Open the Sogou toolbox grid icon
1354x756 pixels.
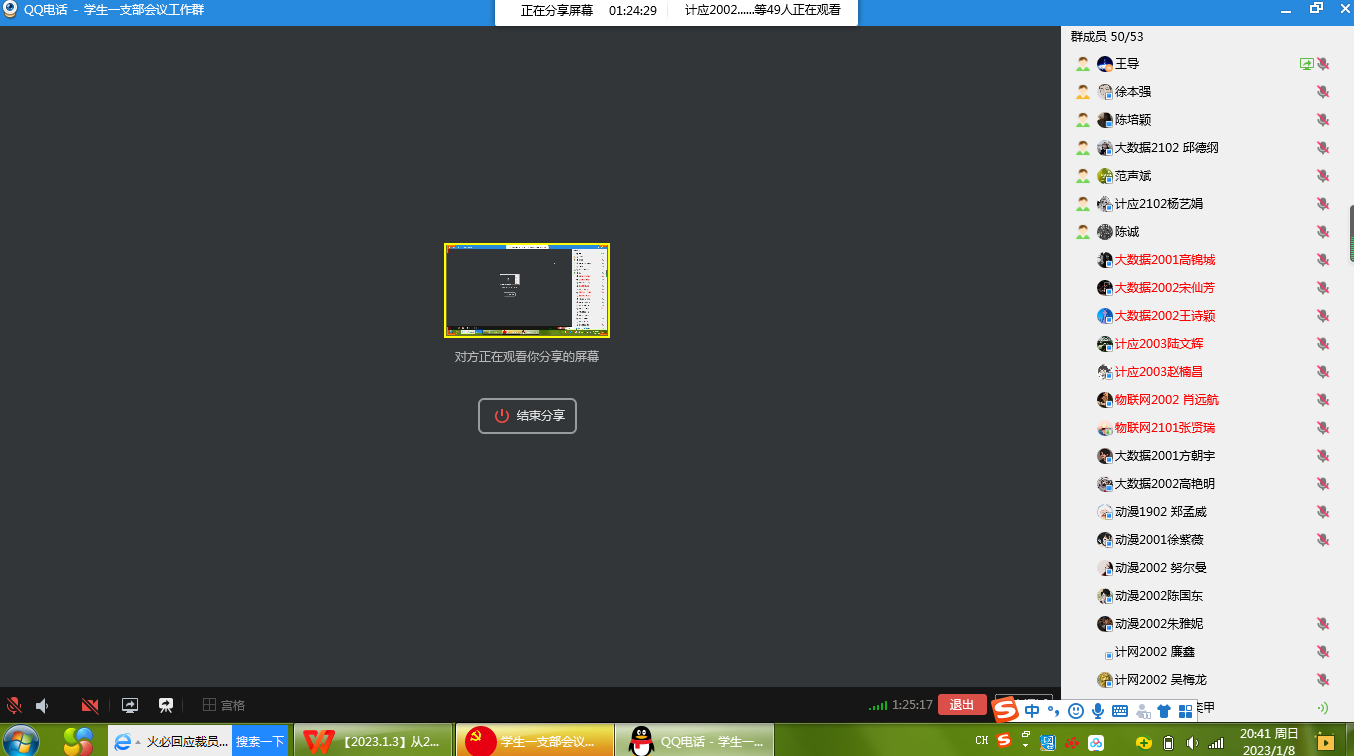(x=1186, y=711)
